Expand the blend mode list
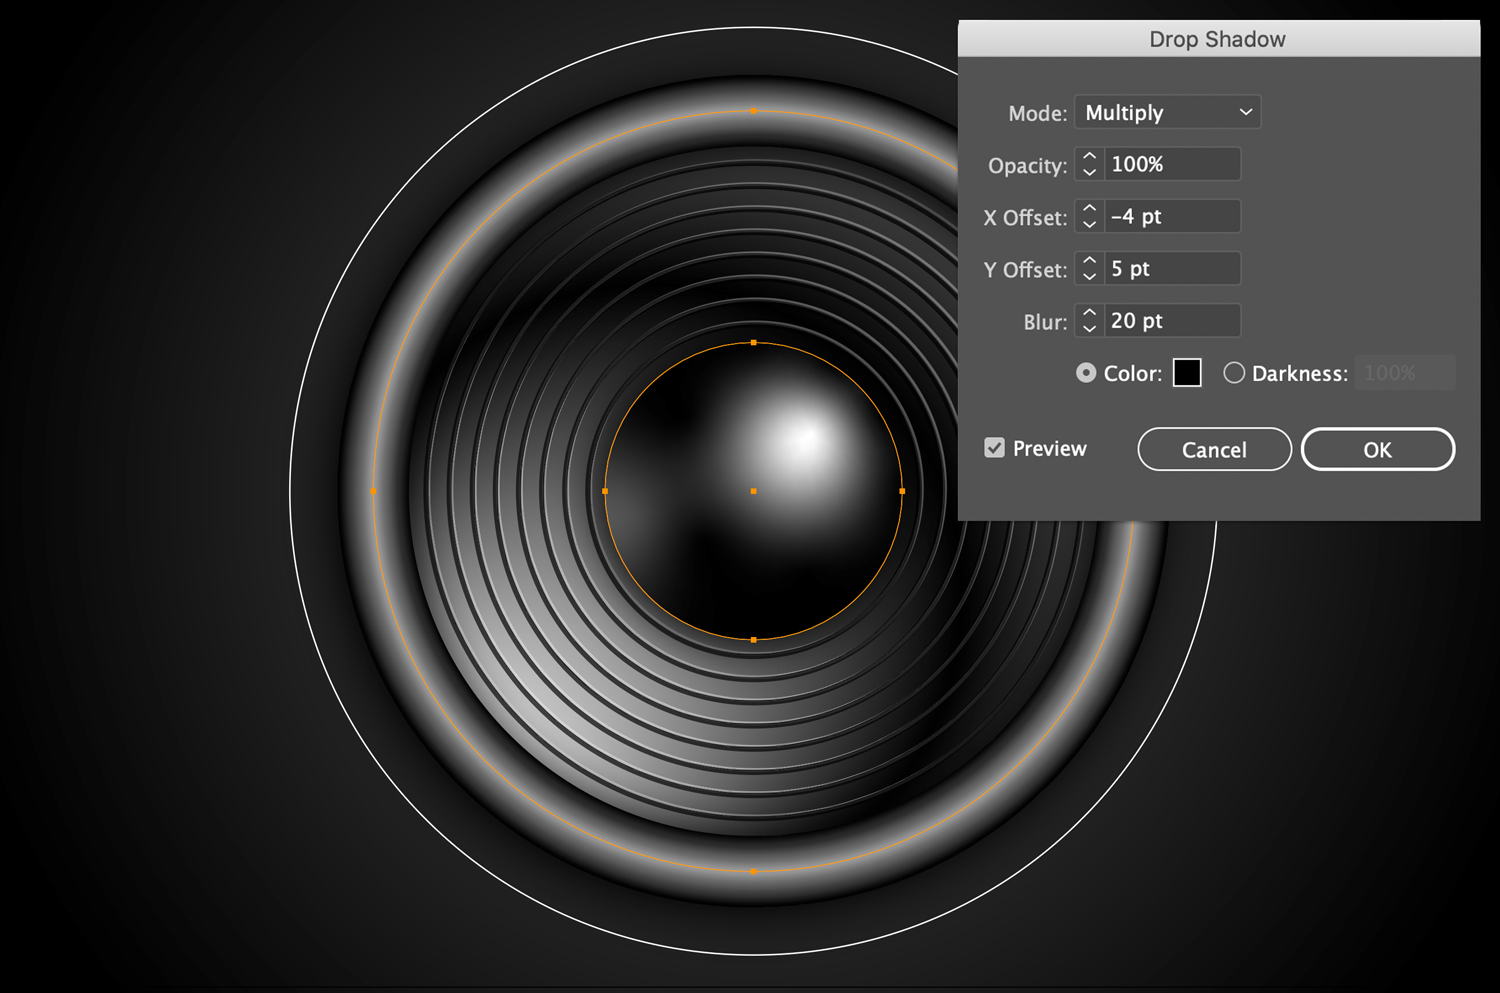This screenshot has width=1500, height=993. pos(1166,112)
